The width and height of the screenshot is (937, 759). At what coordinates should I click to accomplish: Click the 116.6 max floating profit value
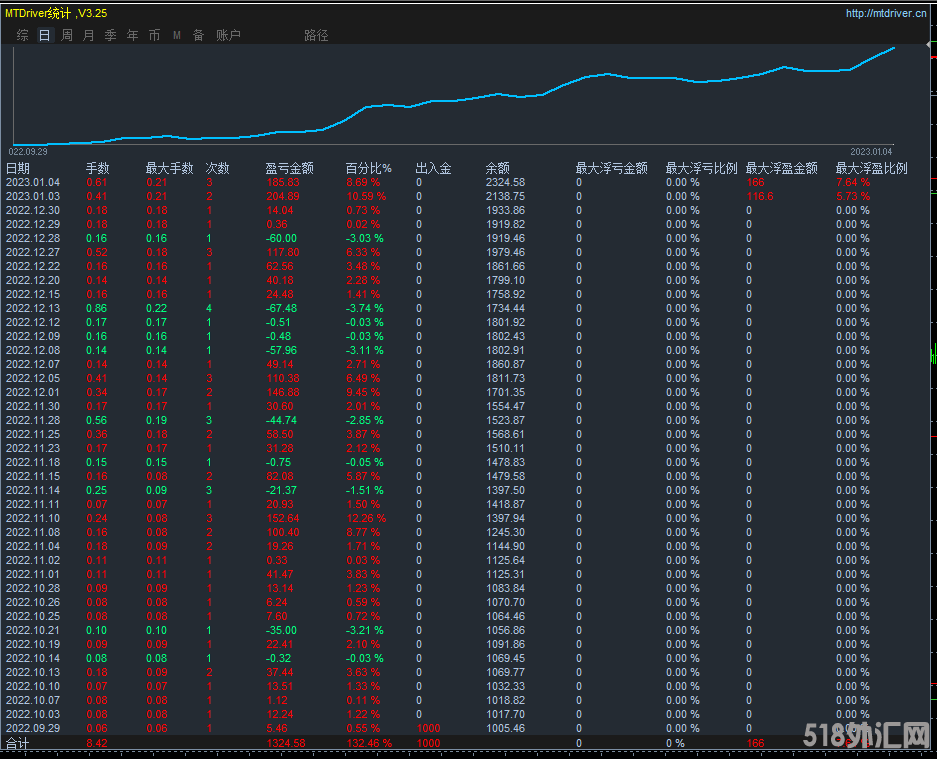(x=760, y=197)
